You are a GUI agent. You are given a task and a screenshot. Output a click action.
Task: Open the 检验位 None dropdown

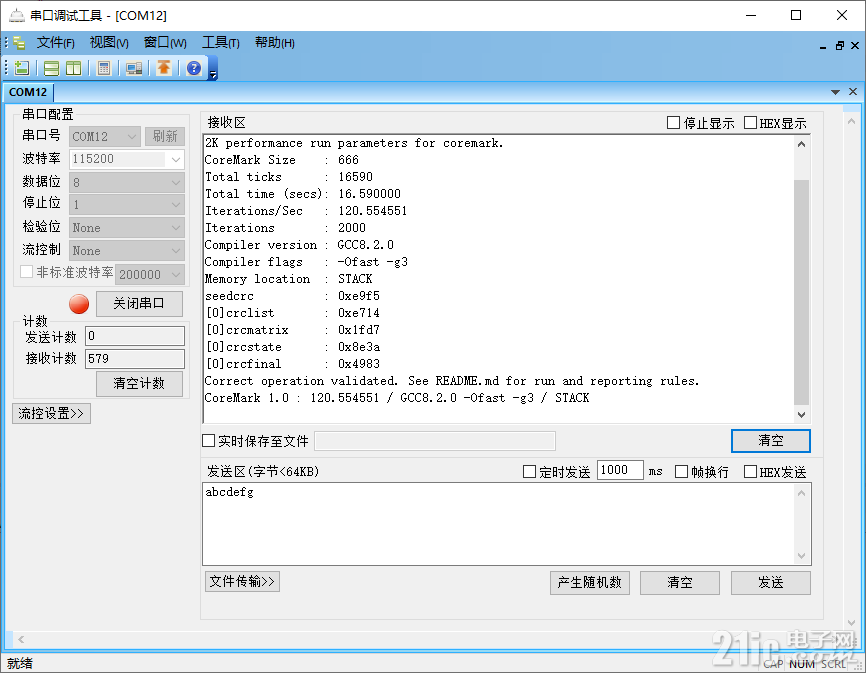point(126,227)
